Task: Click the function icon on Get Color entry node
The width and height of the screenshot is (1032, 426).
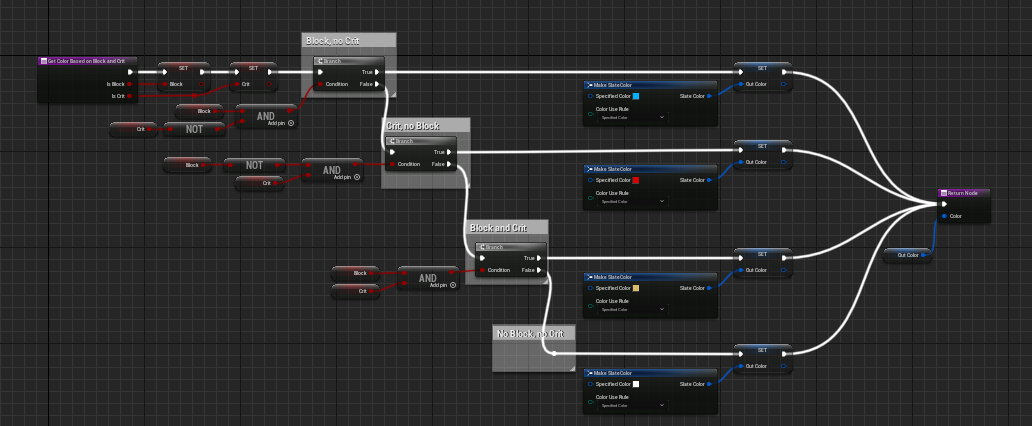Action: 44,61
